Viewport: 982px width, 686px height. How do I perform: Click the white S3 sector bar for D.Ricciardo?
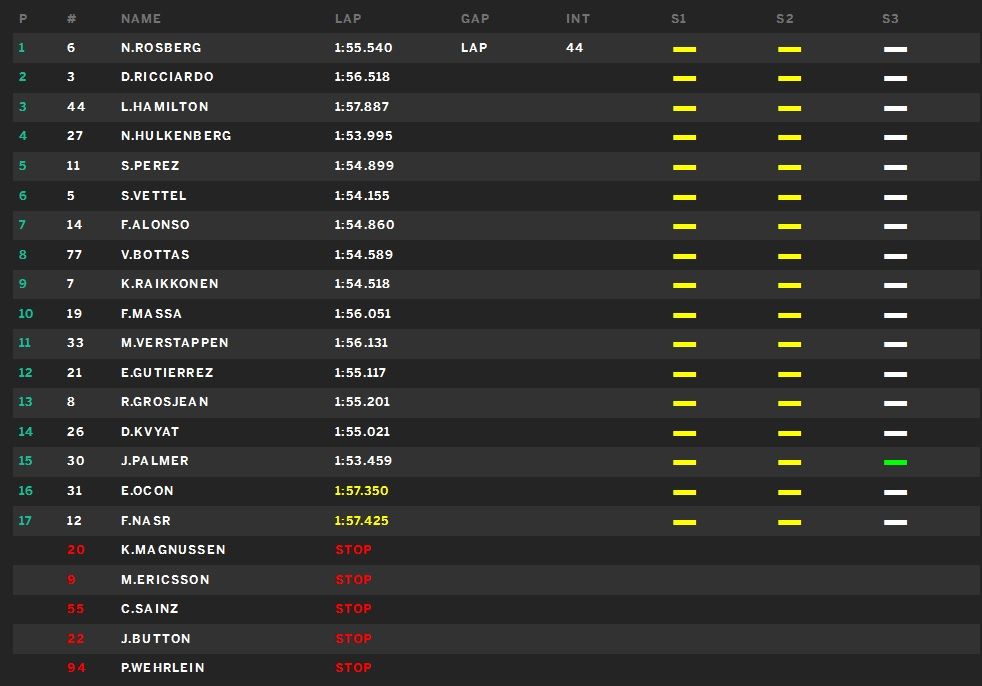895,78
